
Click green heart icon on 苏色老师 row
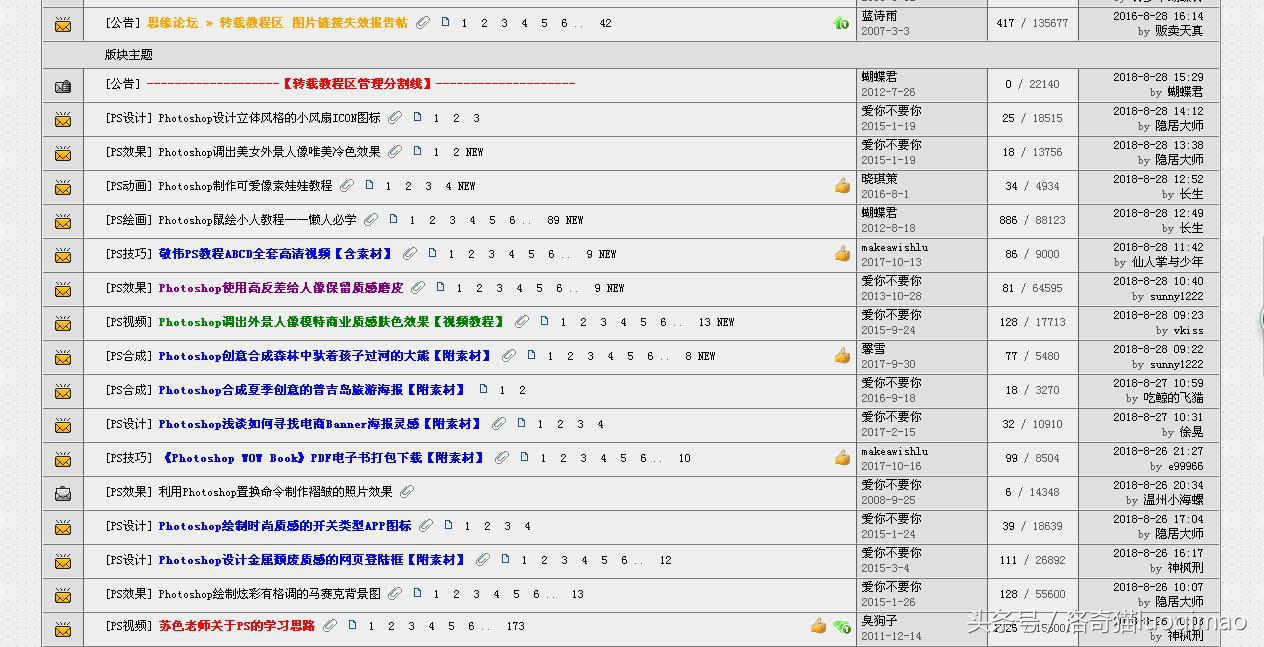(x=842, y=626)
